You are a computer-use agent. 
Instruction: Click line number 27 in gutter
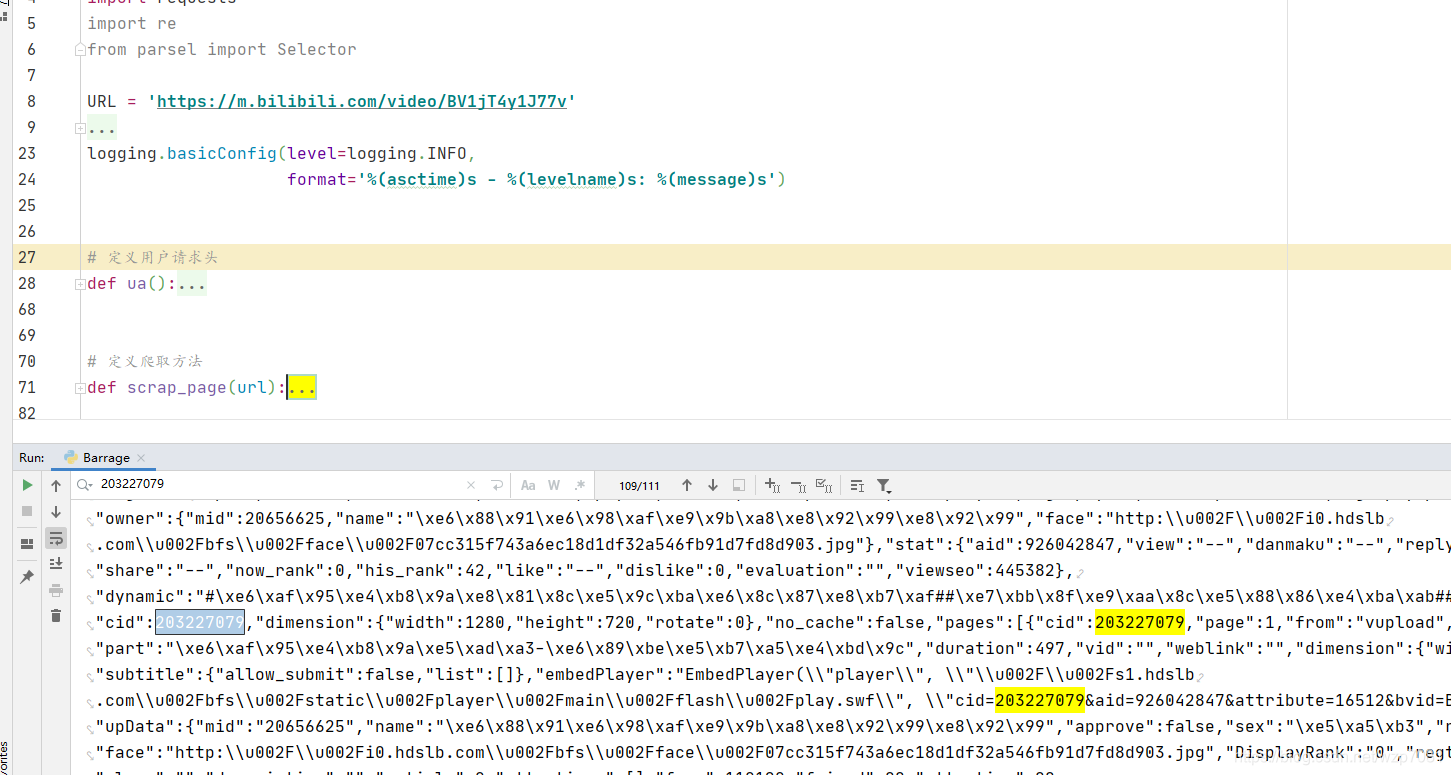click(x=27, y=257)
